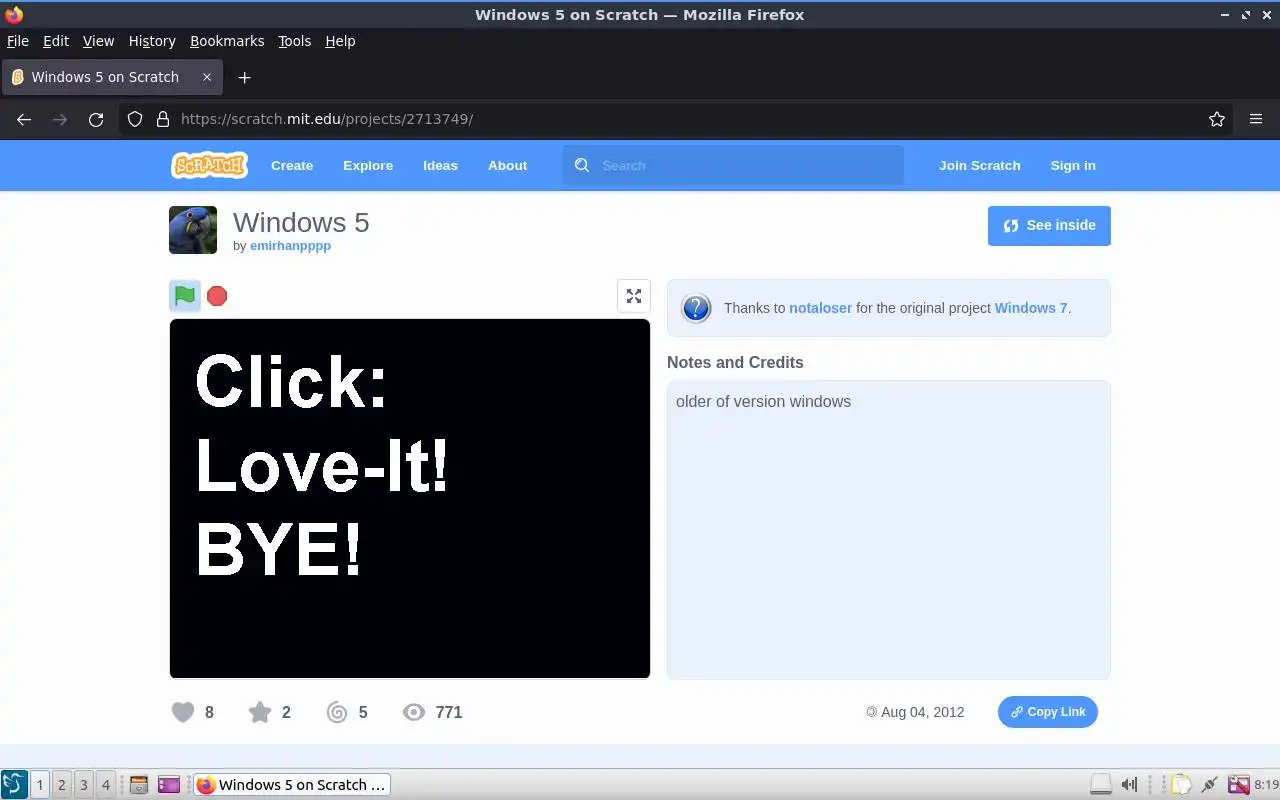
Task: Open the emirhanpppp author profile link
Action: point(290,246)
